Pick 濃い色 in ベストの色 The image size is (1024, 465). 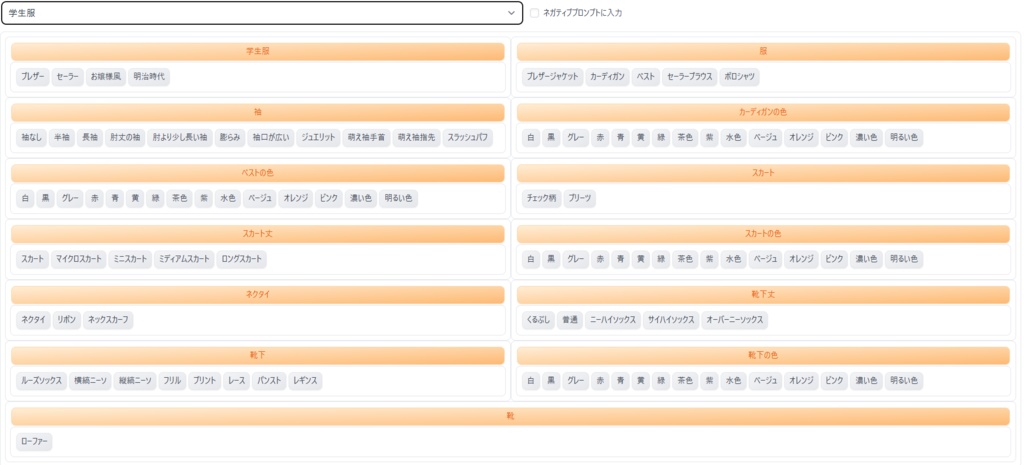[x=361, y=199]
